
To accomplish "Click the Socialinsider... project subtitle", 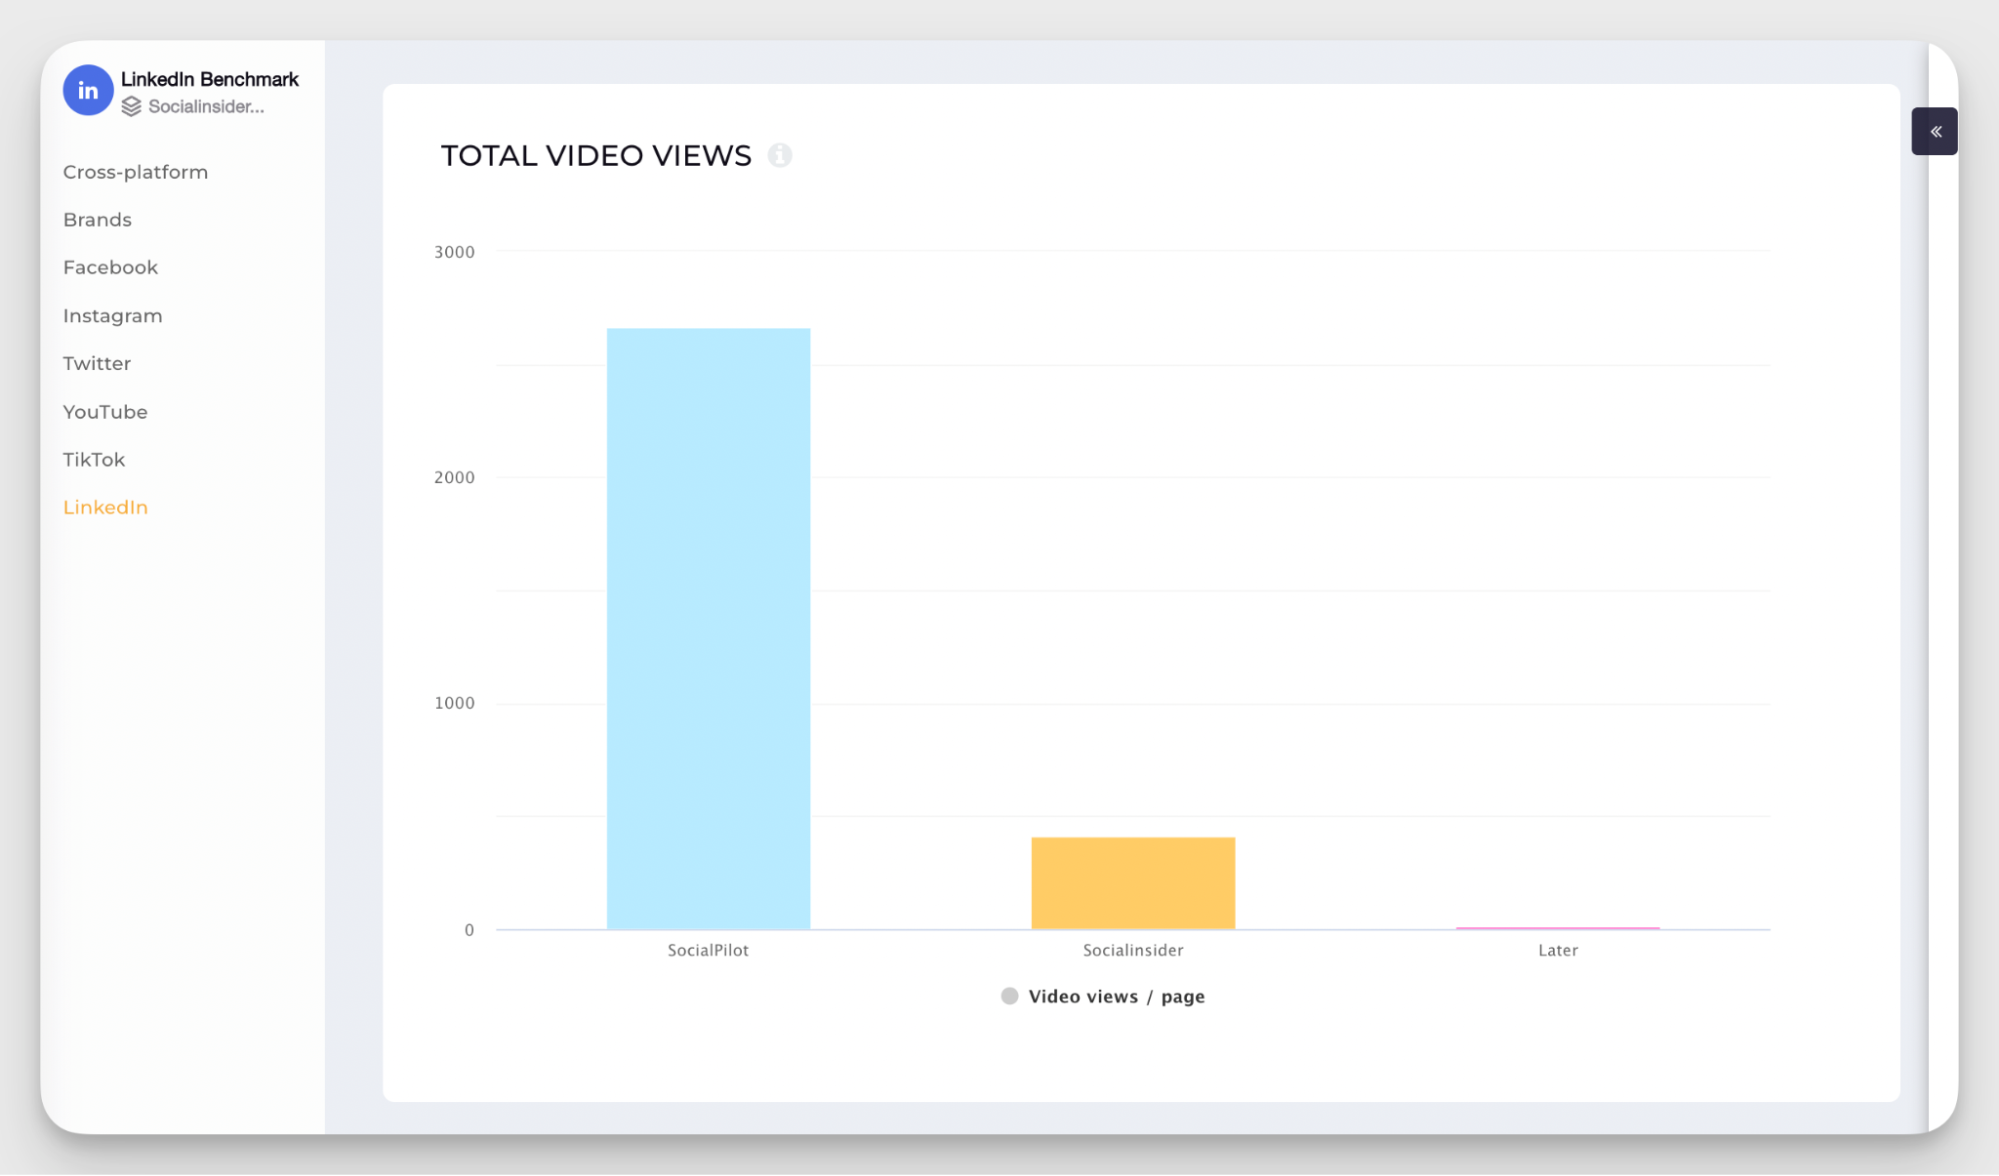I will (x=206, y=107).
